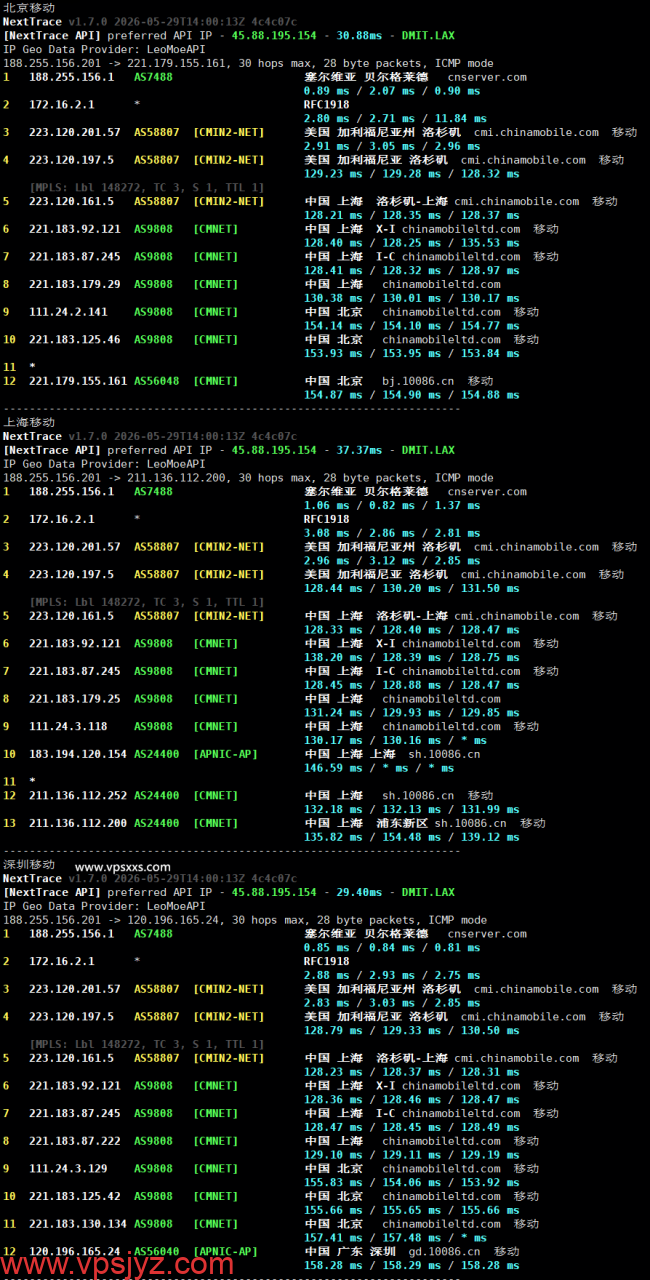650x1280 pixels.
Task: Click hostname bj.10086.cn
Action: pyautogui.click(x=418, y=381)
